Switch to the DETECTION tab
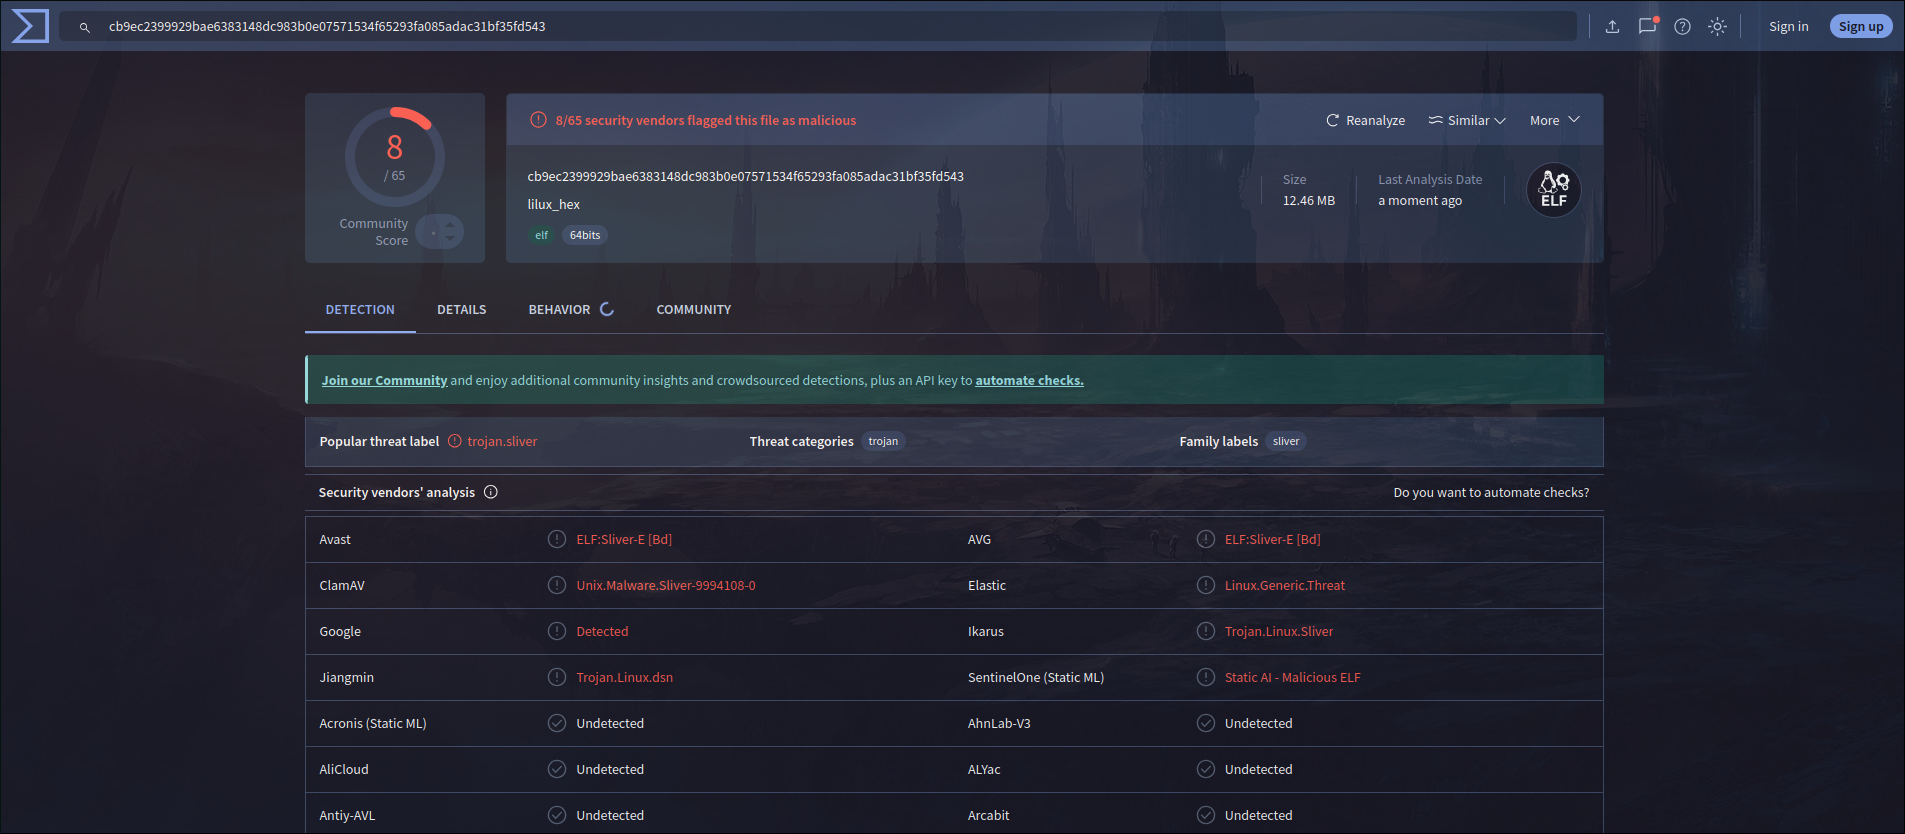 pos(360,310)
